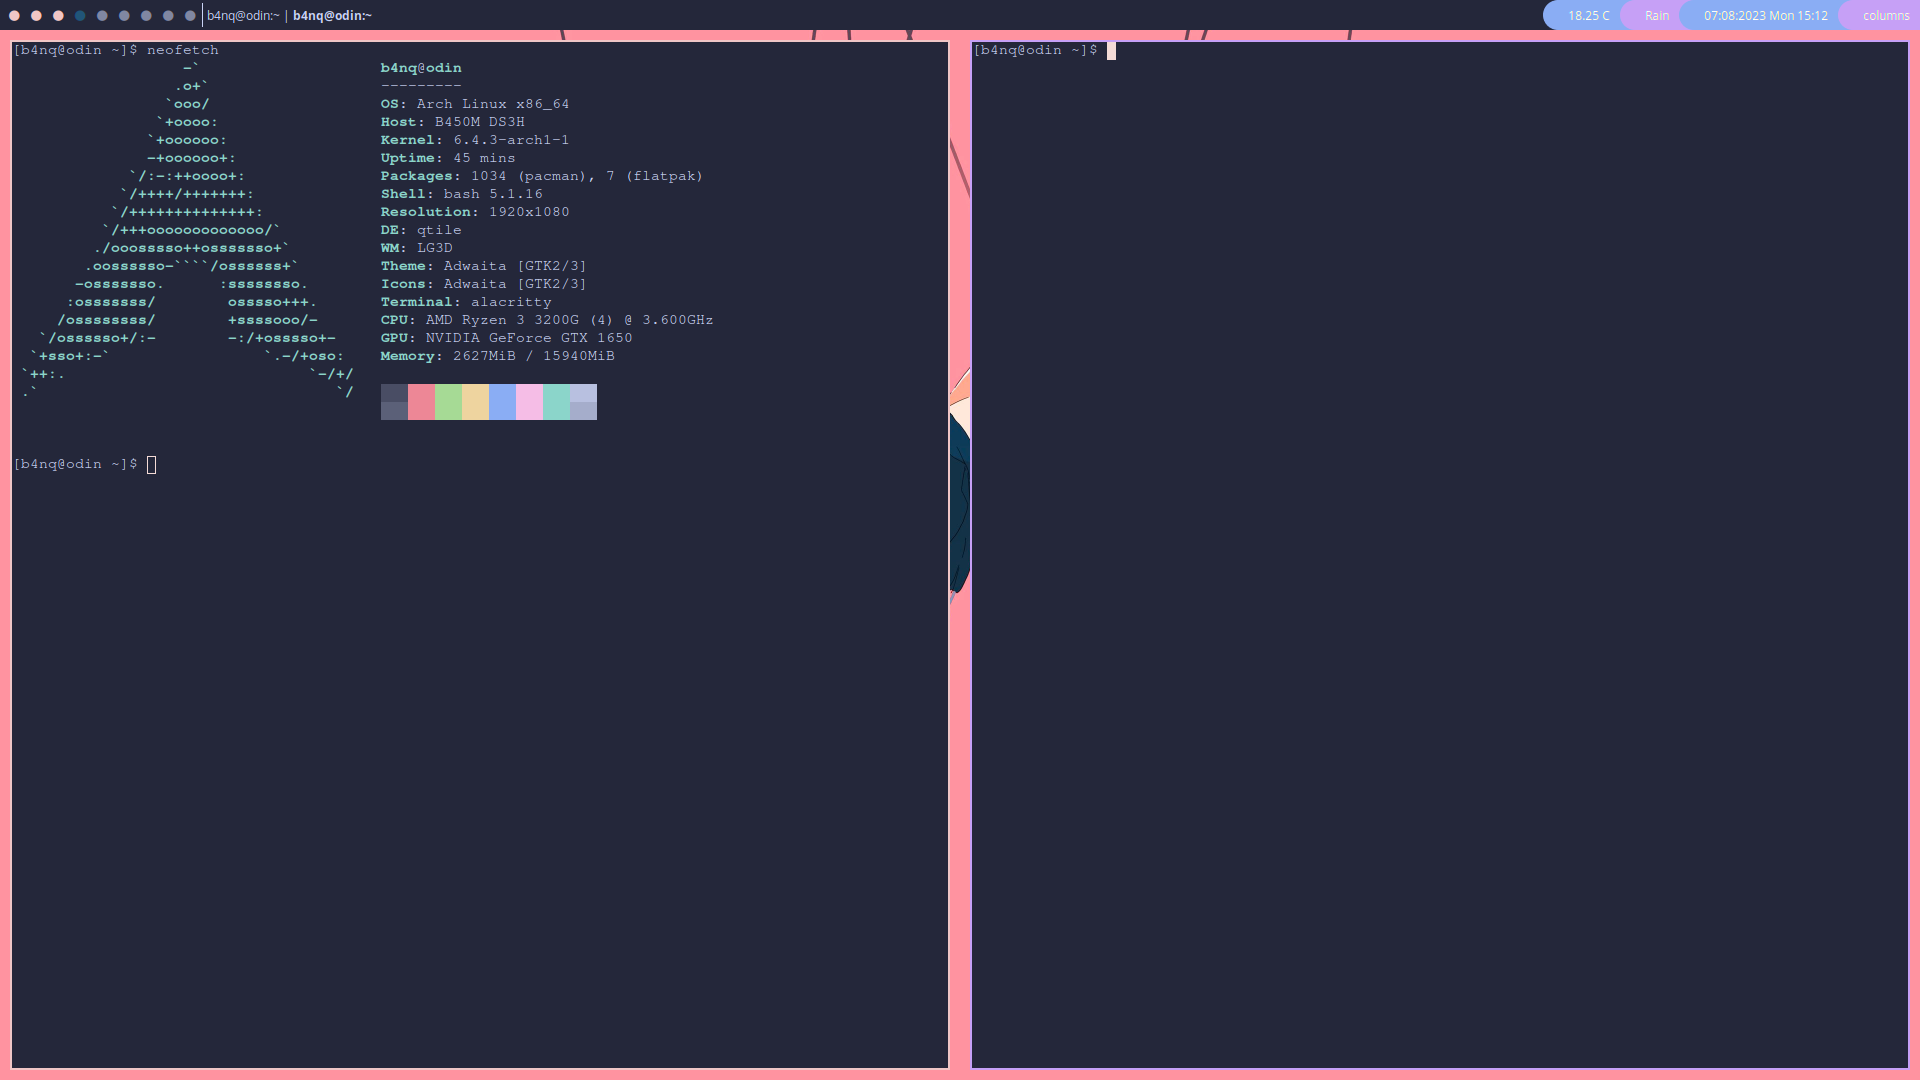This screenshot has height=1080, width=1920.
Task: Click the left terminal's bottom prompt cursor
Action: pyautogui.click(x=152, y=465)
